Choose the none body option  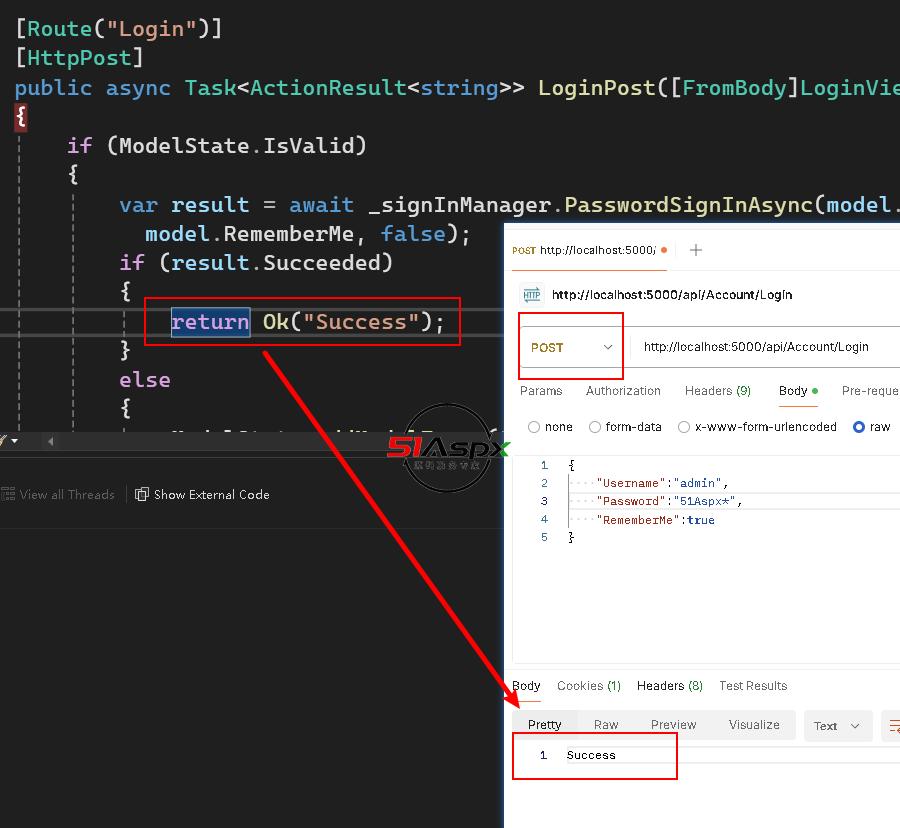pyautogui.click(x=550, y=427)
